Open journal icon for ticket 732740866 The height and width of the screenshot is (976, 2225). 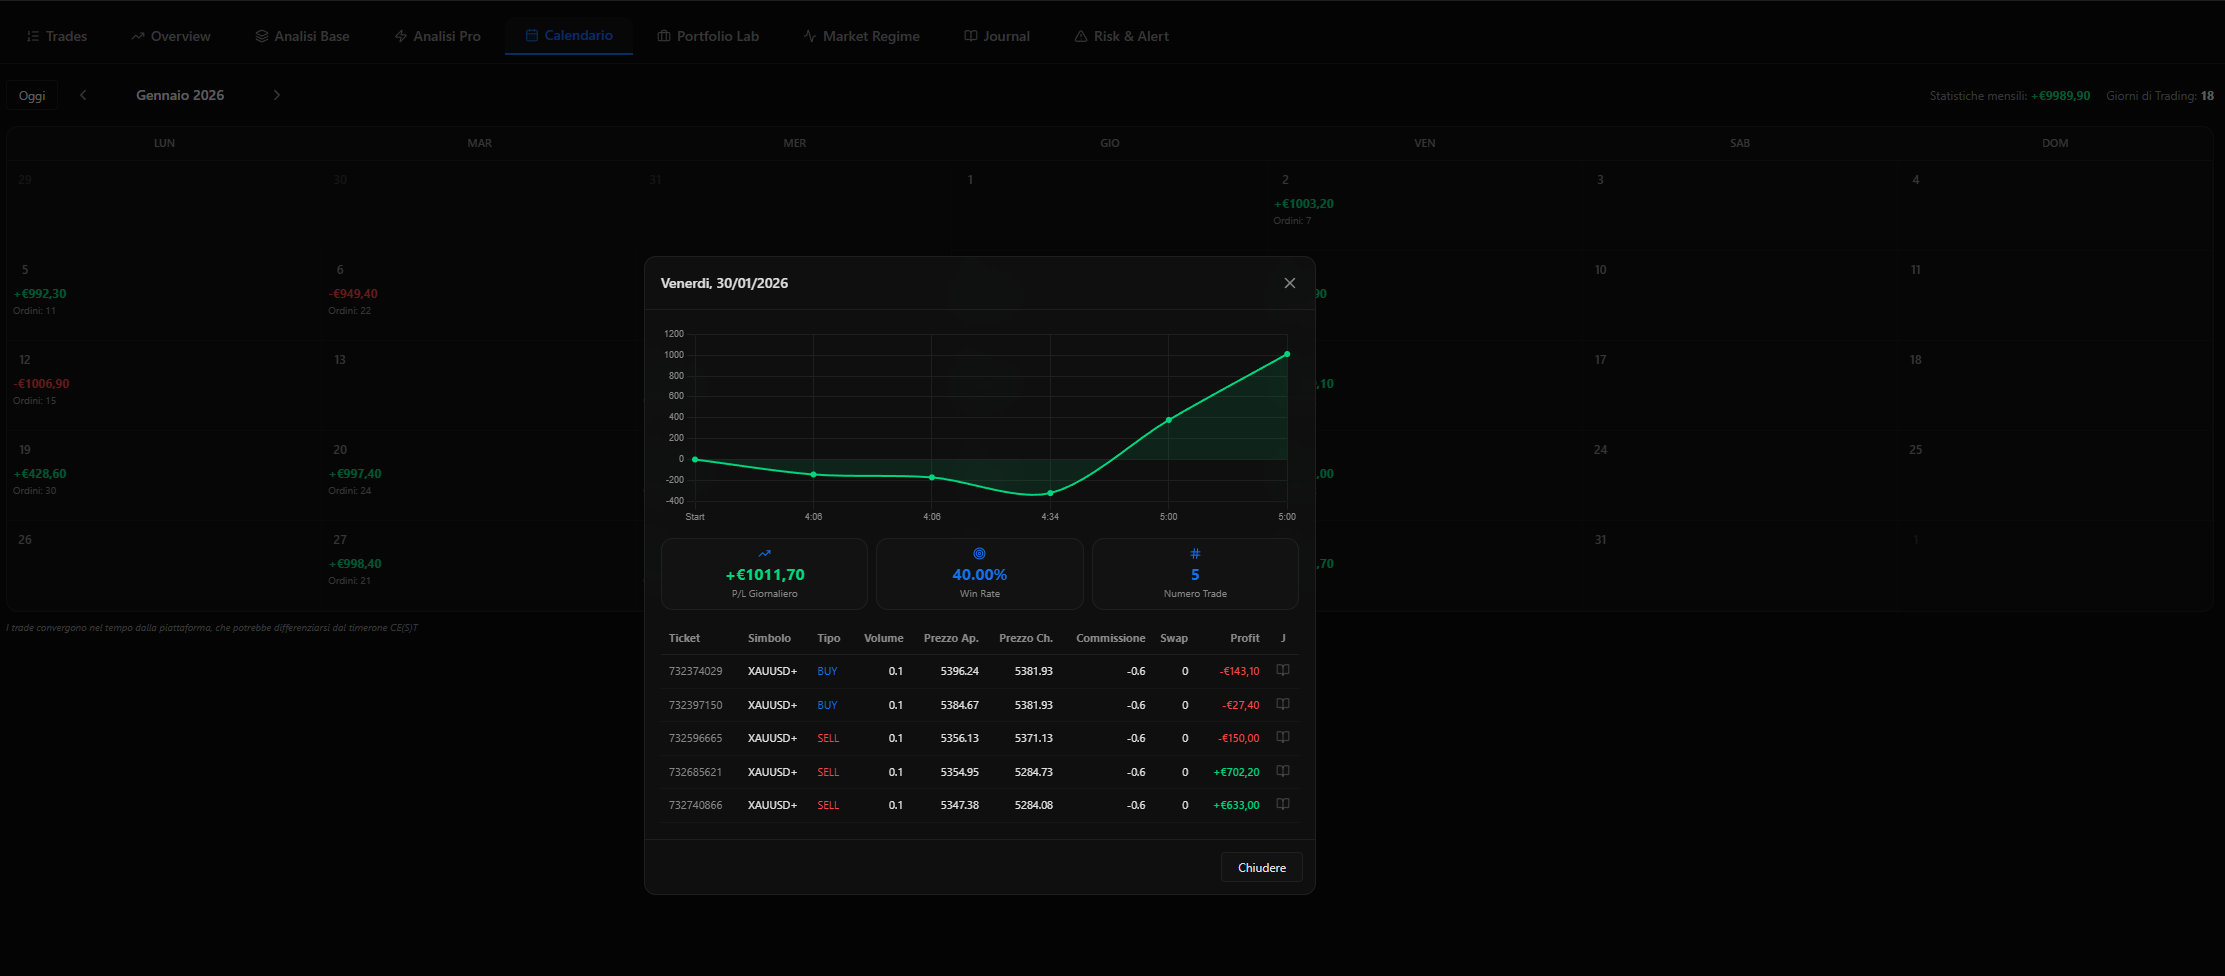(x=1283, y=805)
